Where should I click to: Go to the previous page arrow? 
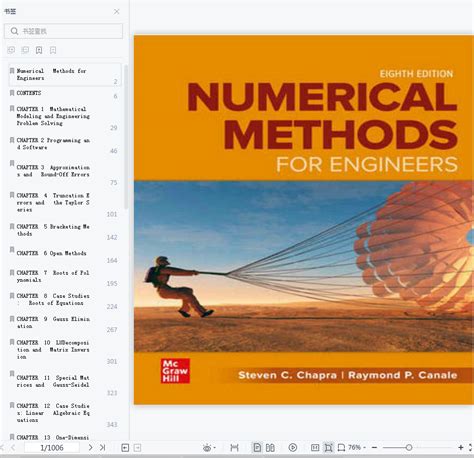coord(13,448)
